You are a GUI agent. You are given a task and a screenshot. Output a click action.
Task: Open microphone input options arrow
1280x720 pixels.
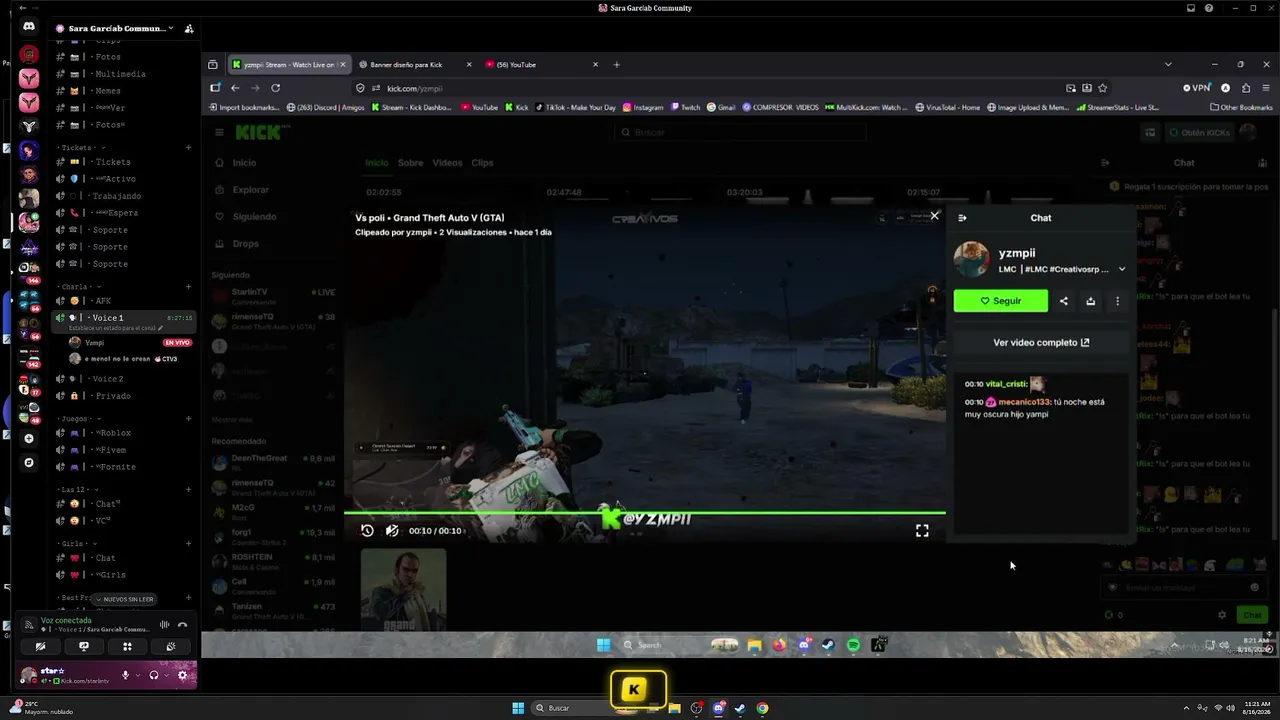(137, 675)
